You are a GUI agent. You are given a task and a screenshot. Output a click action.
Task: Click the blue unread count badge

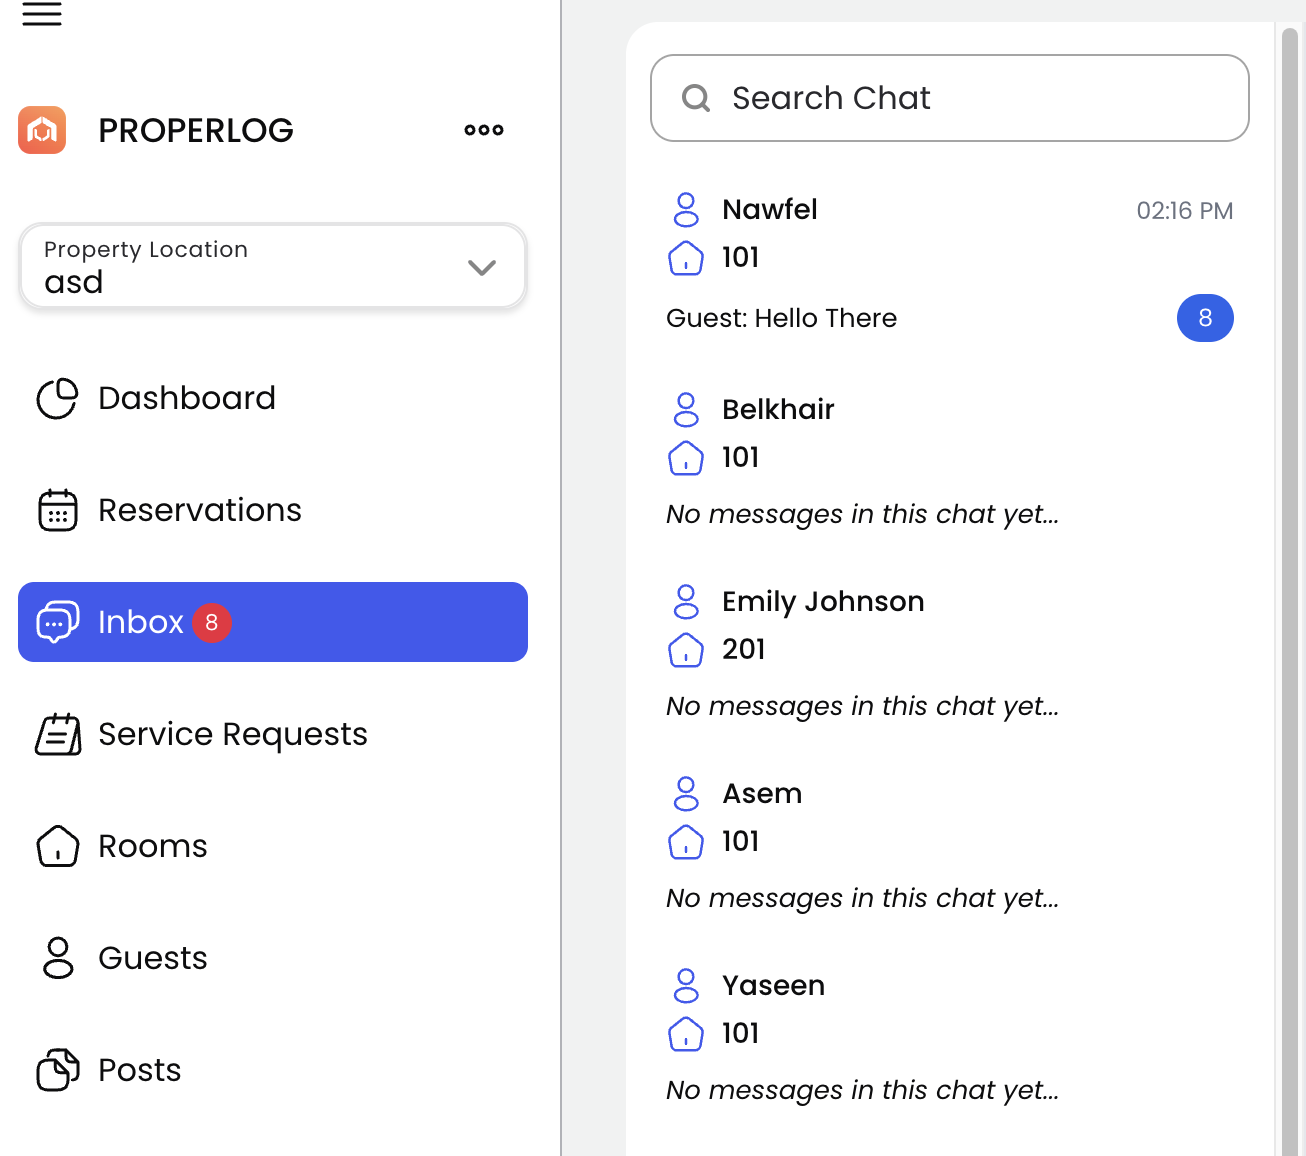(1205, 318)
